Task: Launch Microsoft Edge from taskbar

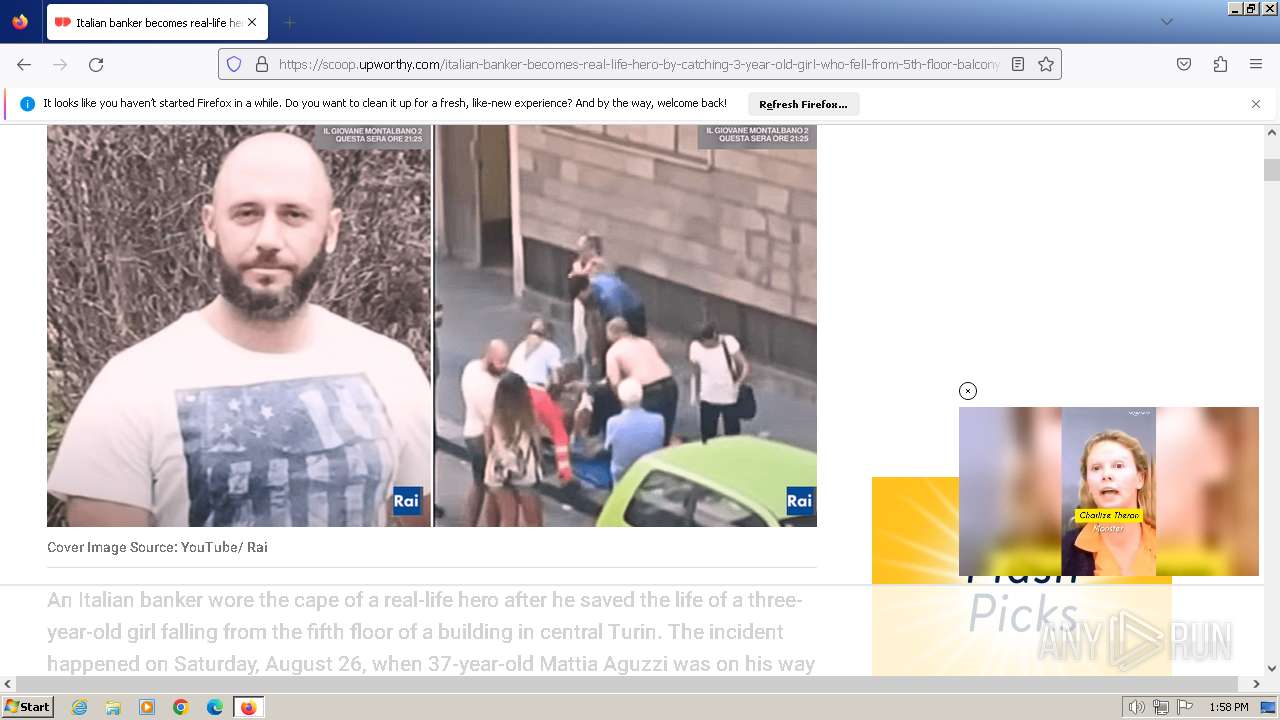Action: tap(215, 707)
